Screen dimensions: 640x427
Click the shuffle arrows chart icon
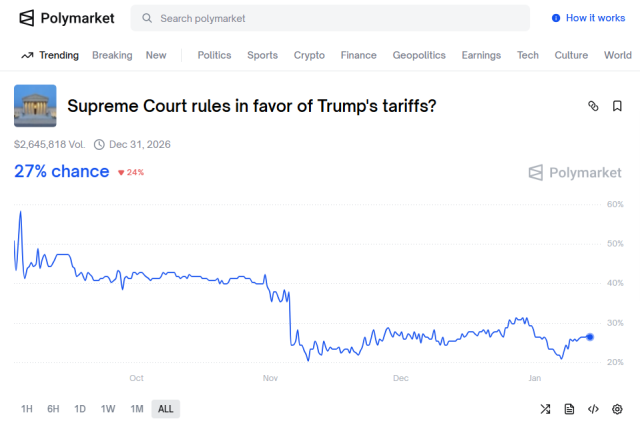(545, 409)
